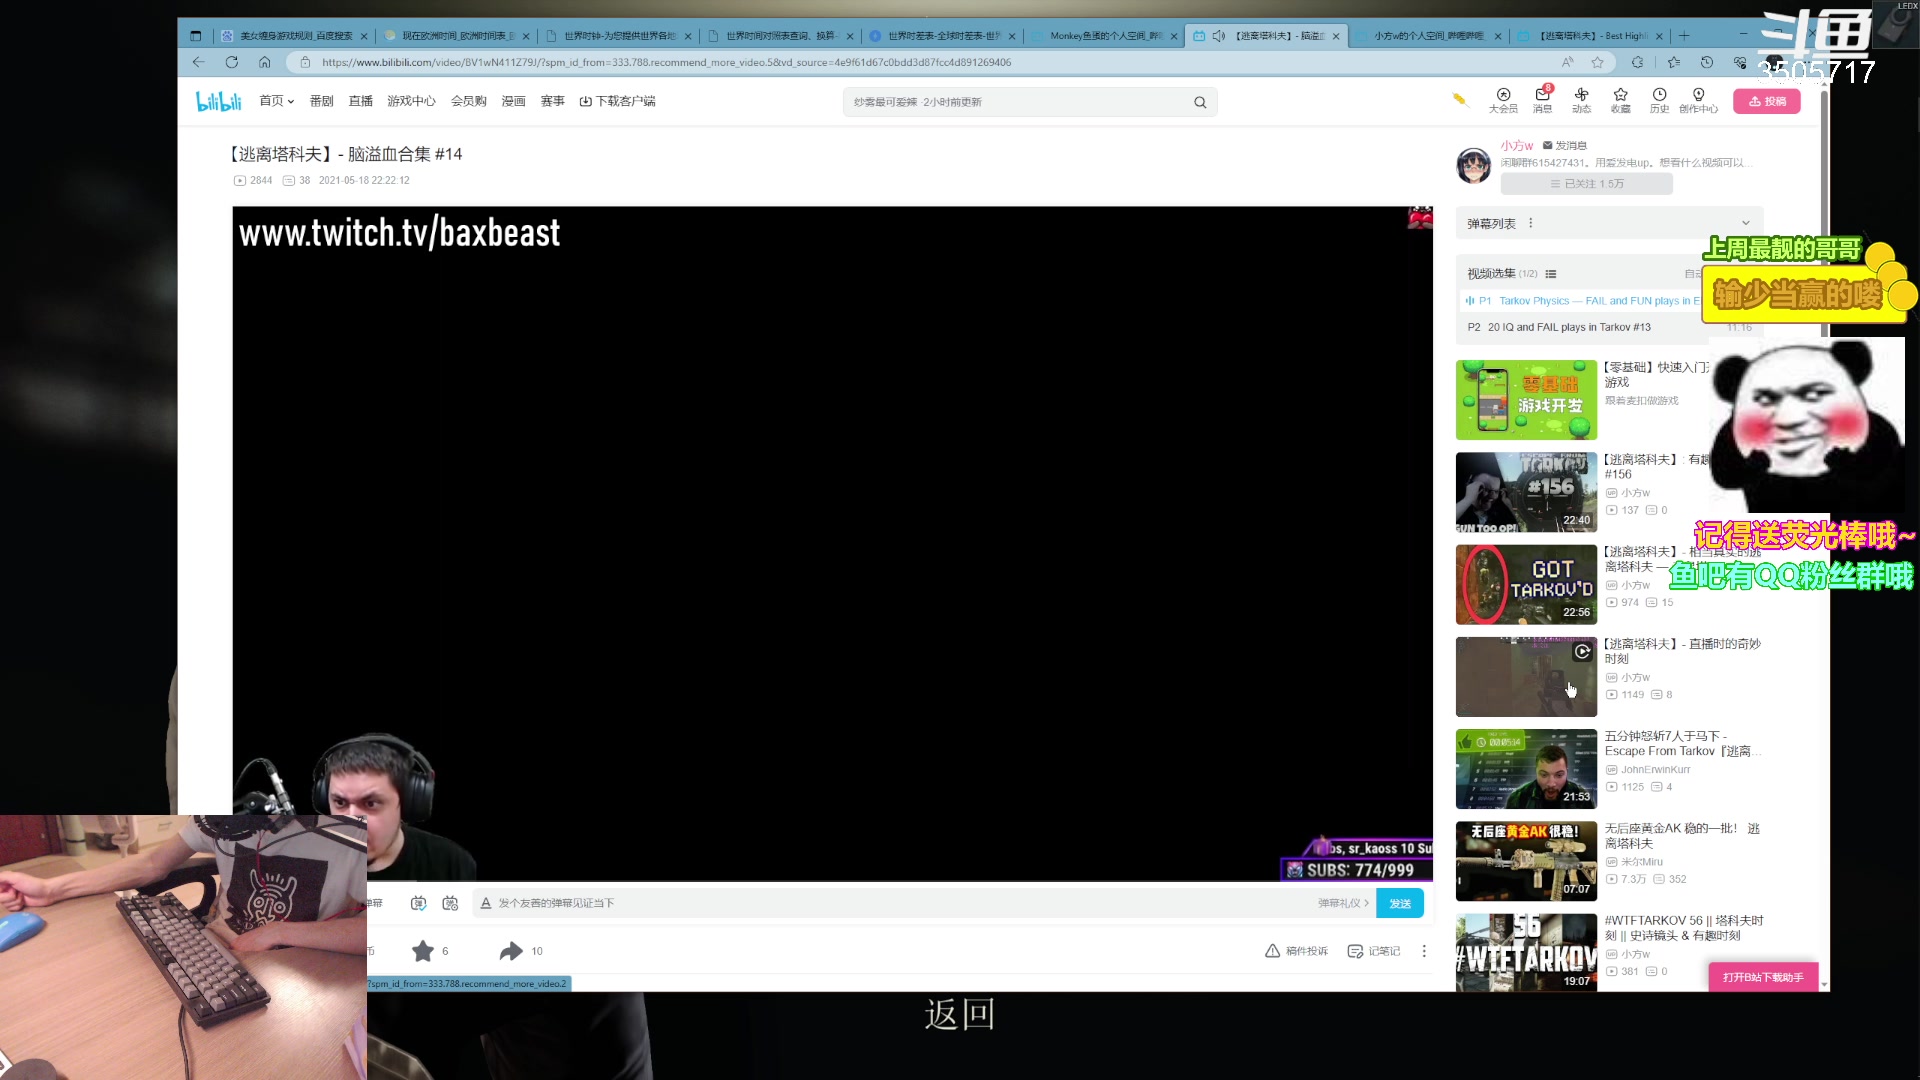The image size is (1920, 1080).
Task: Switch to Best Highlights 逃离塔科夫 tab
Action: [1590, 36]
